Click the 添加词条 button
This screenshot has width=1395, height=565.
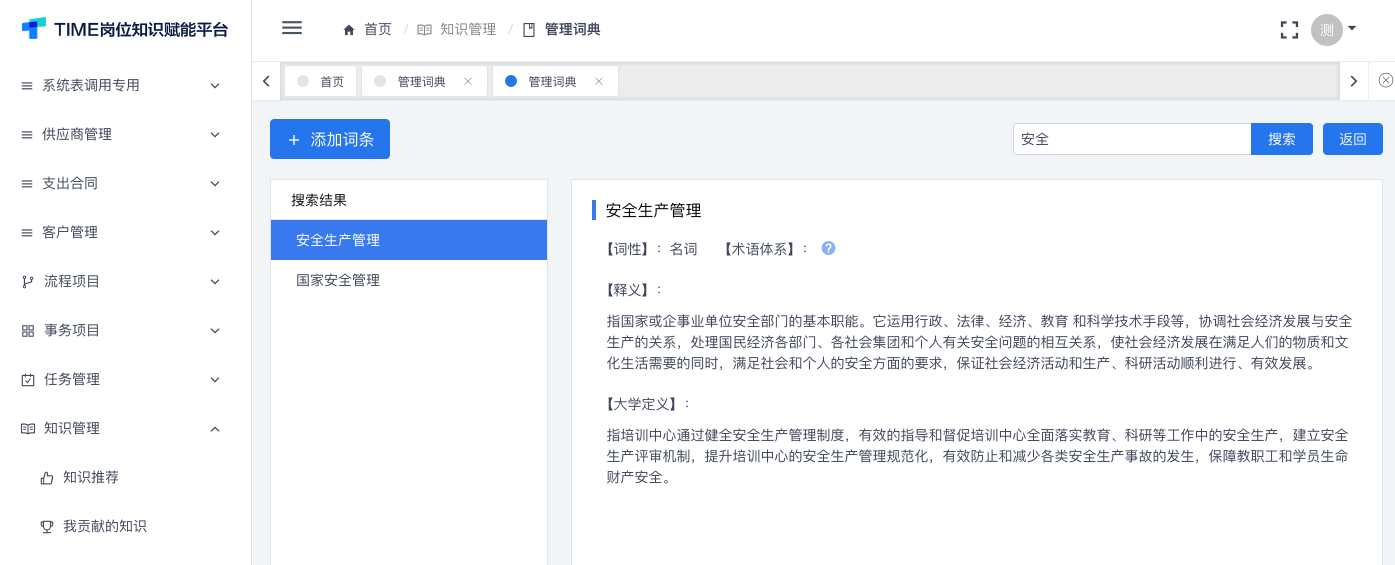point(330,139)
